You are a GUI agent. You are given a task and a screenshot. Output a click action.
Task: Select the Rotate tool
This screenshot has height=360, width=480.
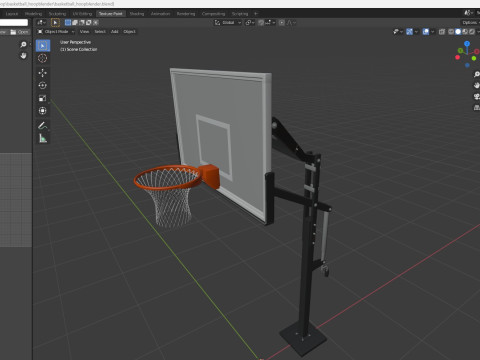(x=43, y=85)
